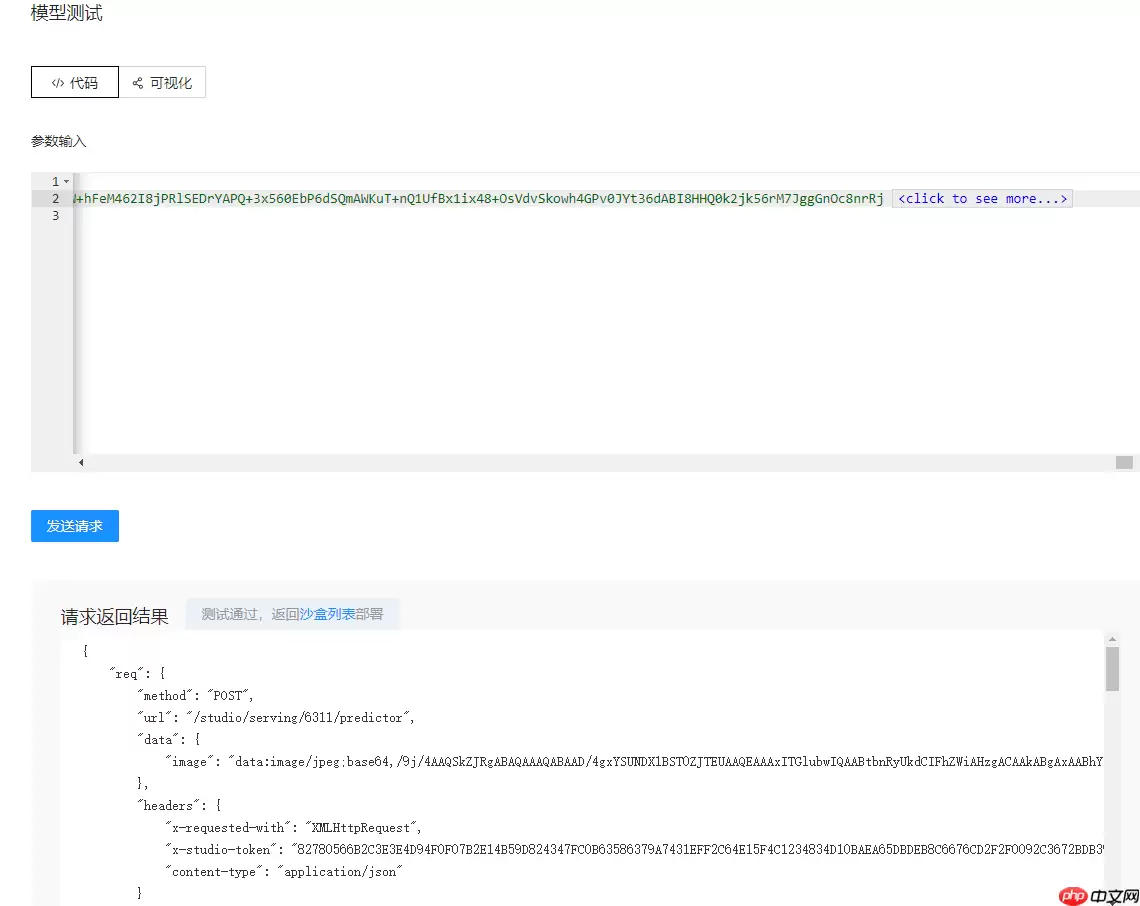Click the "content-type" header line in results
The image size is (1140, 906).
[284, 871]
